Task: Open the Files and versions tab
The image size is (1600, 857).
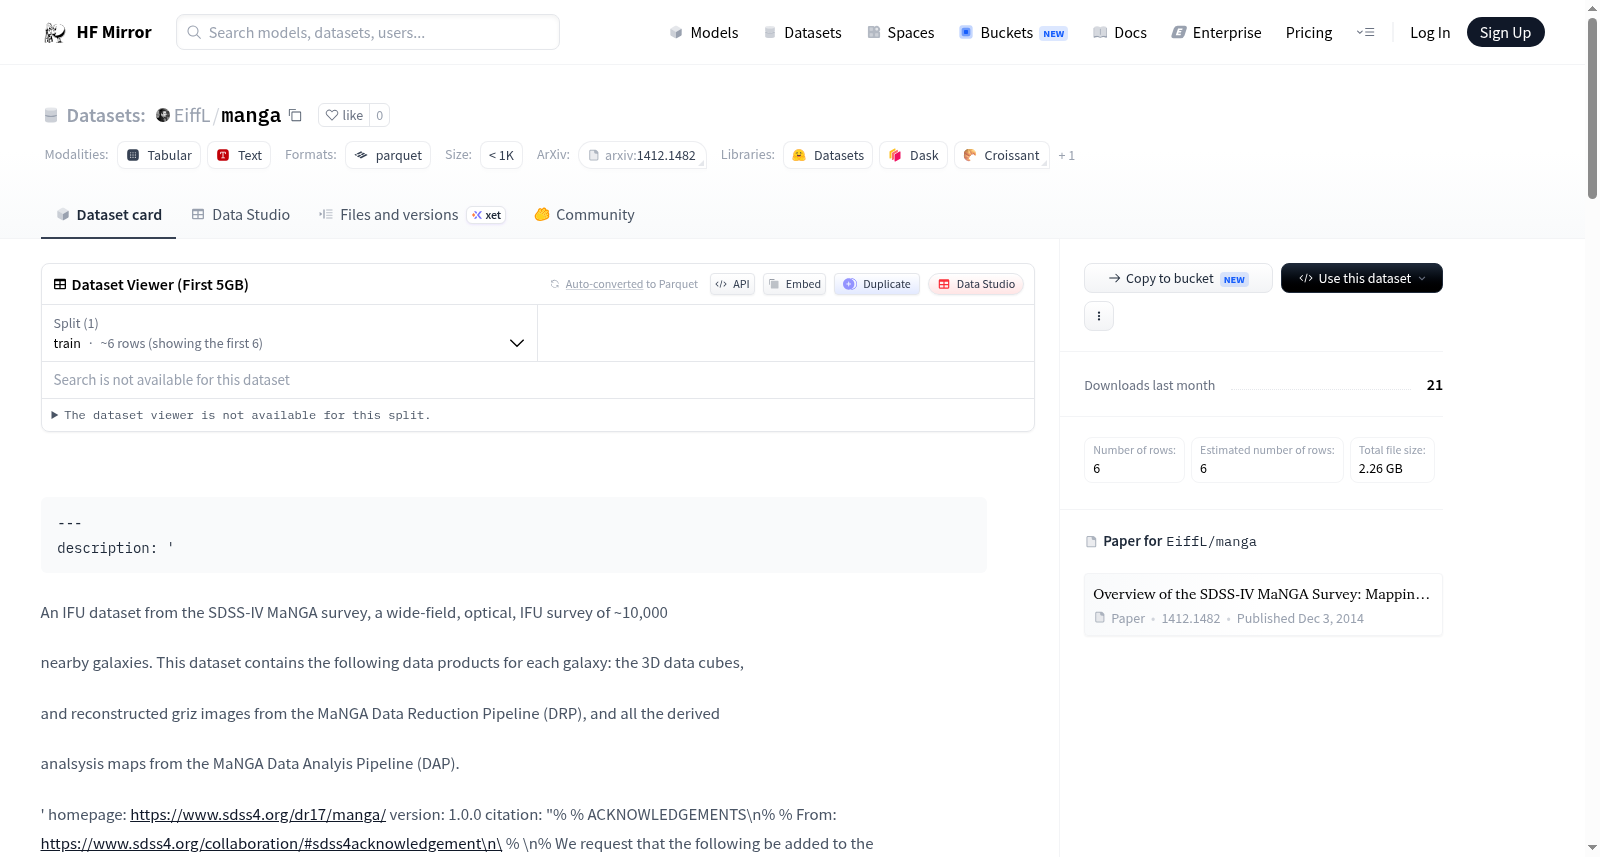Action: click(x=412, y=214)
